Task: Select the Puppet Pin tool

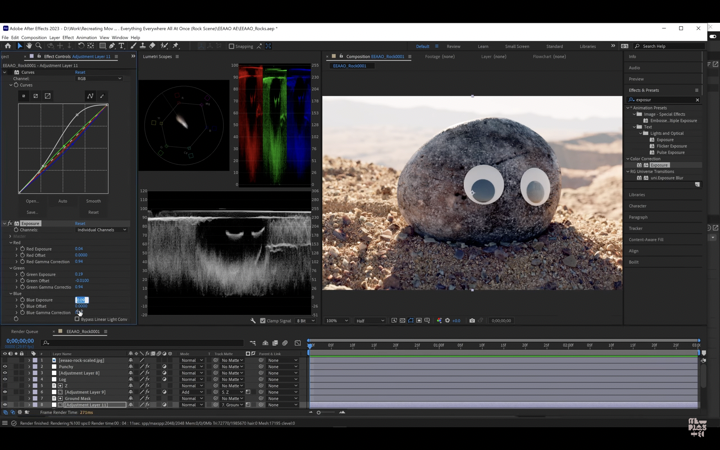Action: point(175,46)
